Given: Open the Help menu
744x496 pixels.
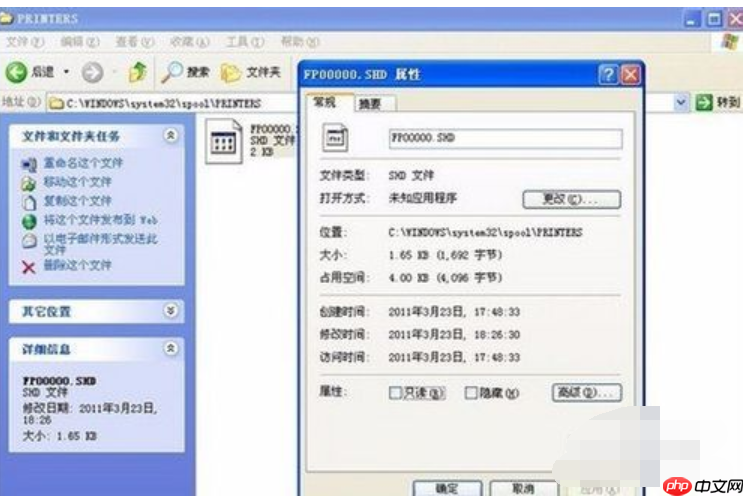Looking at the screenshot, I should pyautogui.click(x=300, y=42).
